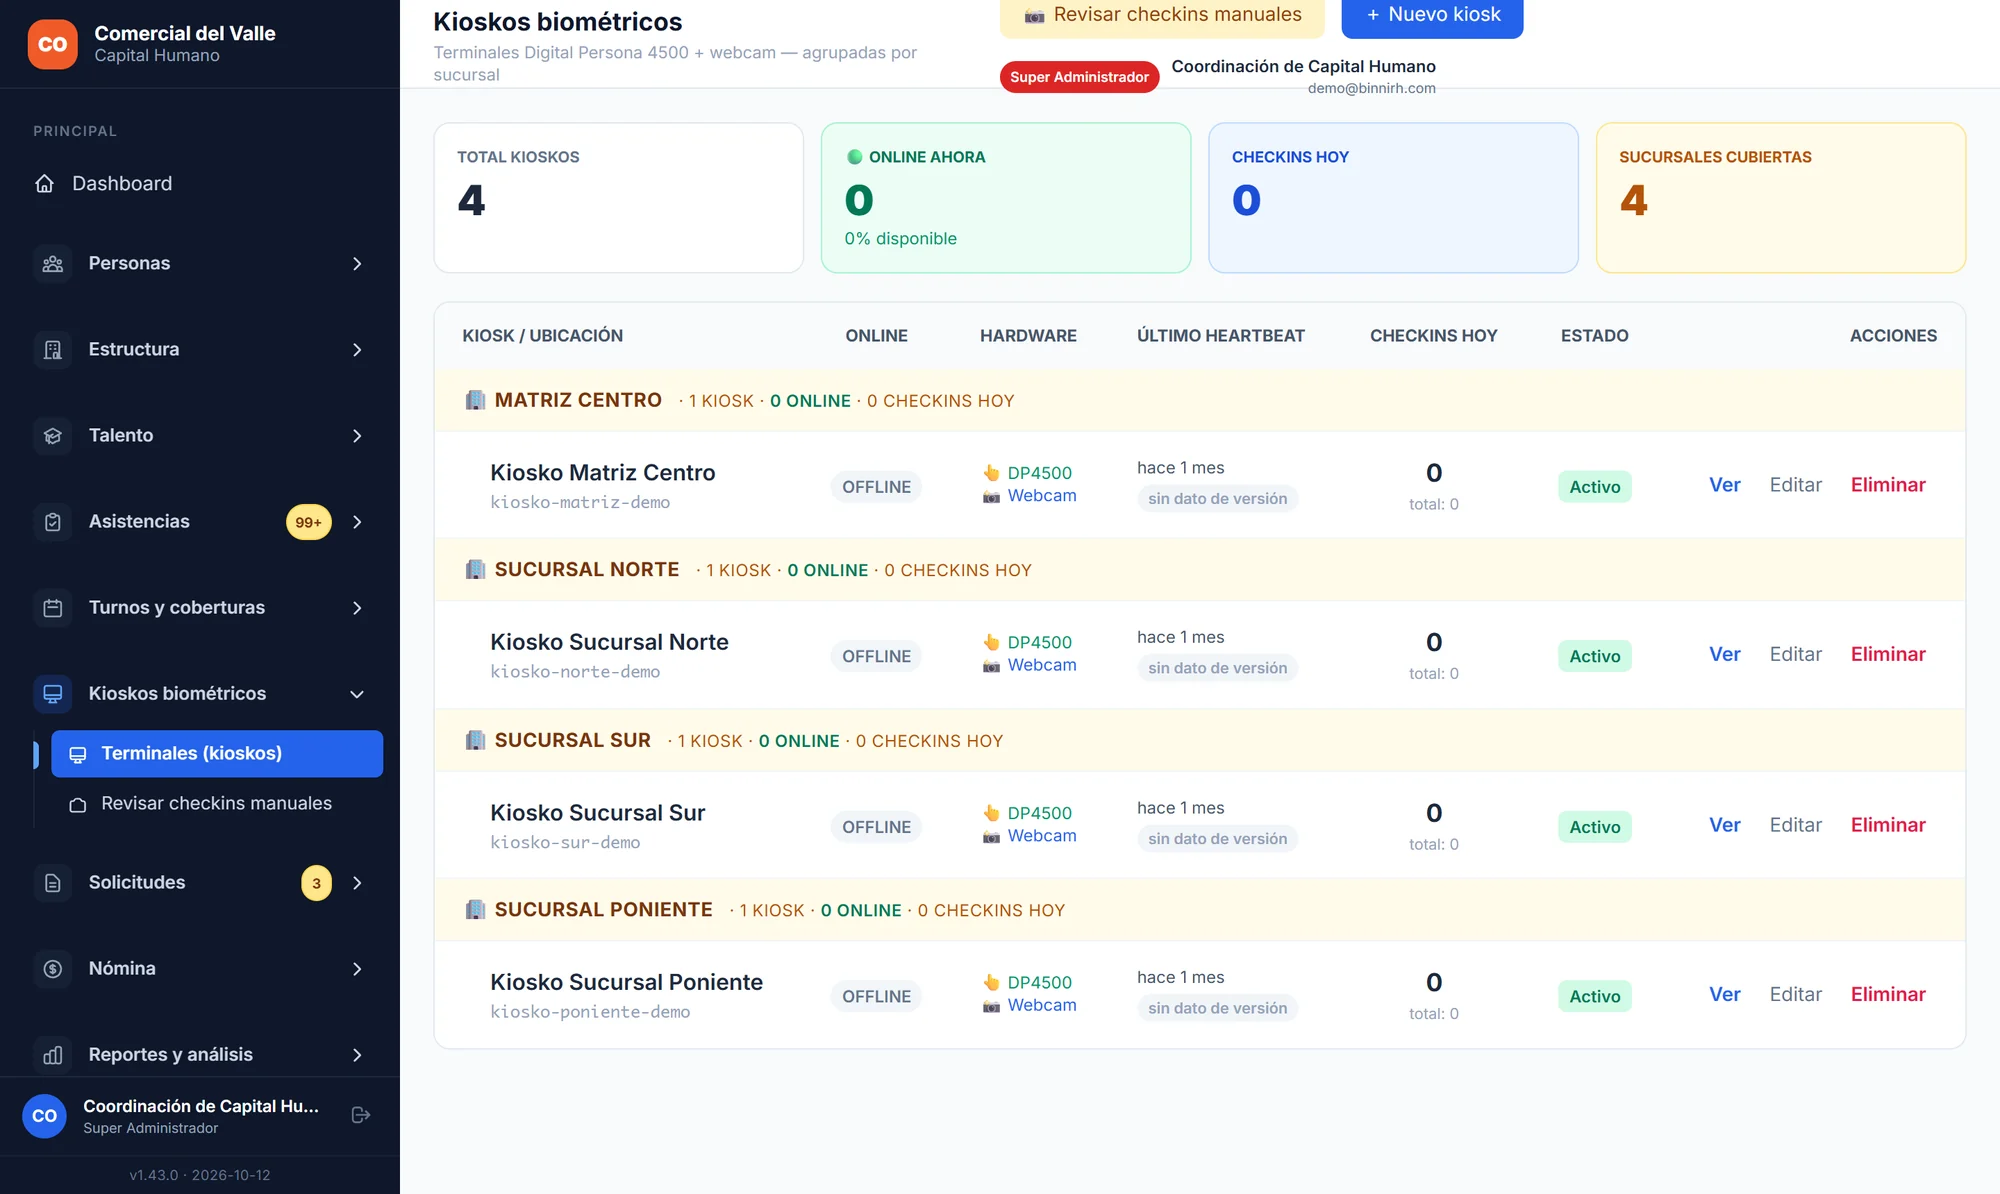Click the Super Administrador red badge
The width and height of the screenshot is (2000, 1194).
point(1079,77)
